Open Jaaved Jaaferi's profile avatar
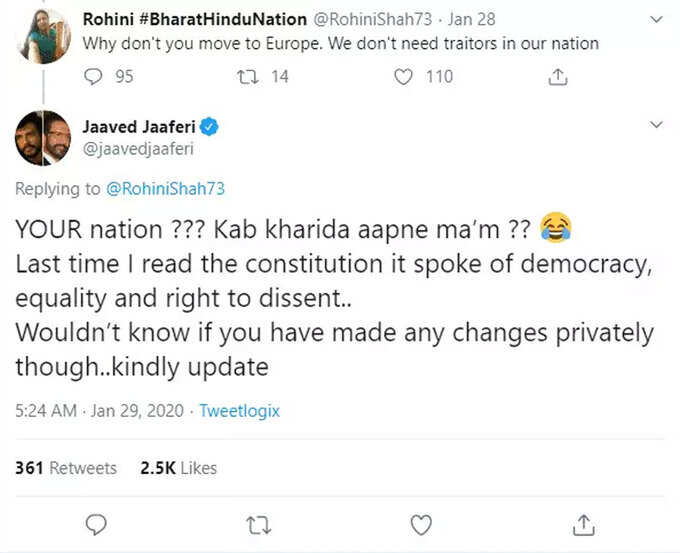 (43, 138)
